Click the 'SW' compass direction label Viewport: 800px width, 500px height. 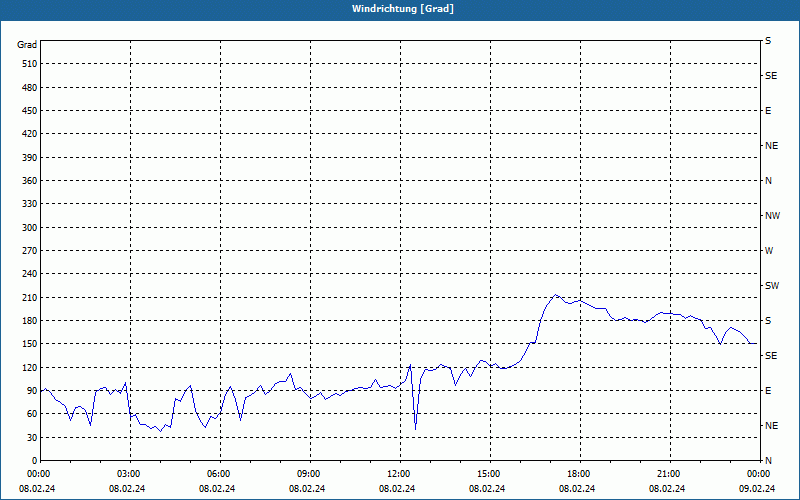pos(772,286)
